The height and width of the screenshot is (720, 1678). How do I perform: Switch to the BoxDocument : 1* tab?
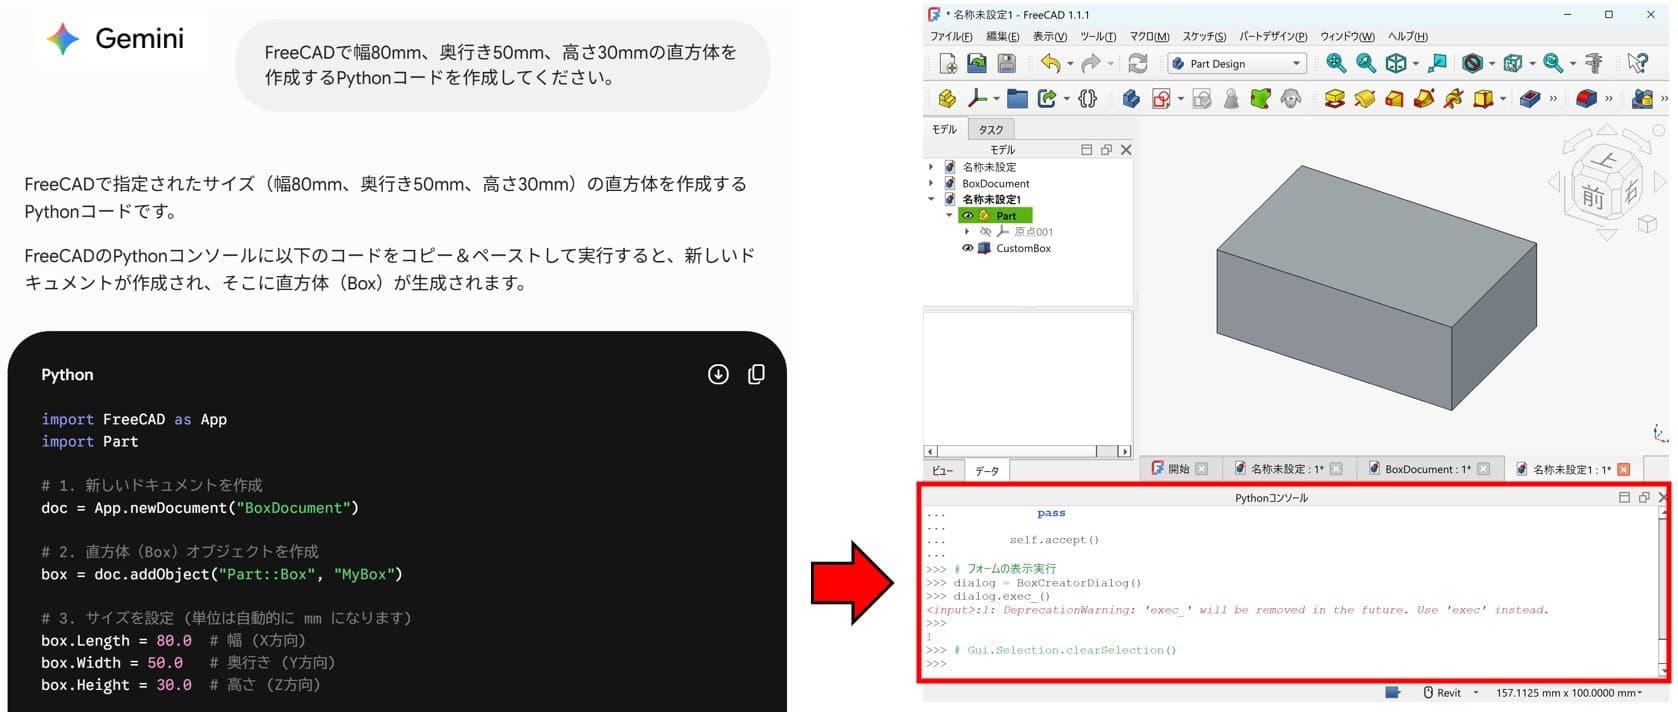pos(1427,469)
